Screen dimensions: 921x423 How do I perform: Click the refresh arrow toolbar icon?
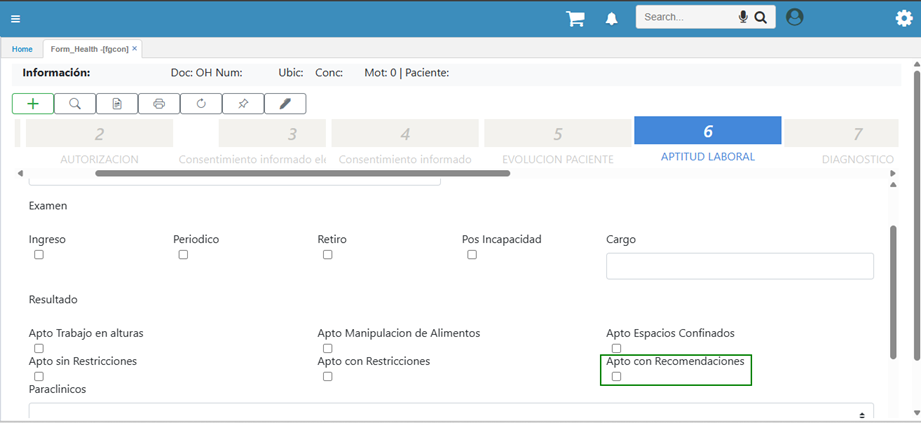click(x=201, y=103)
